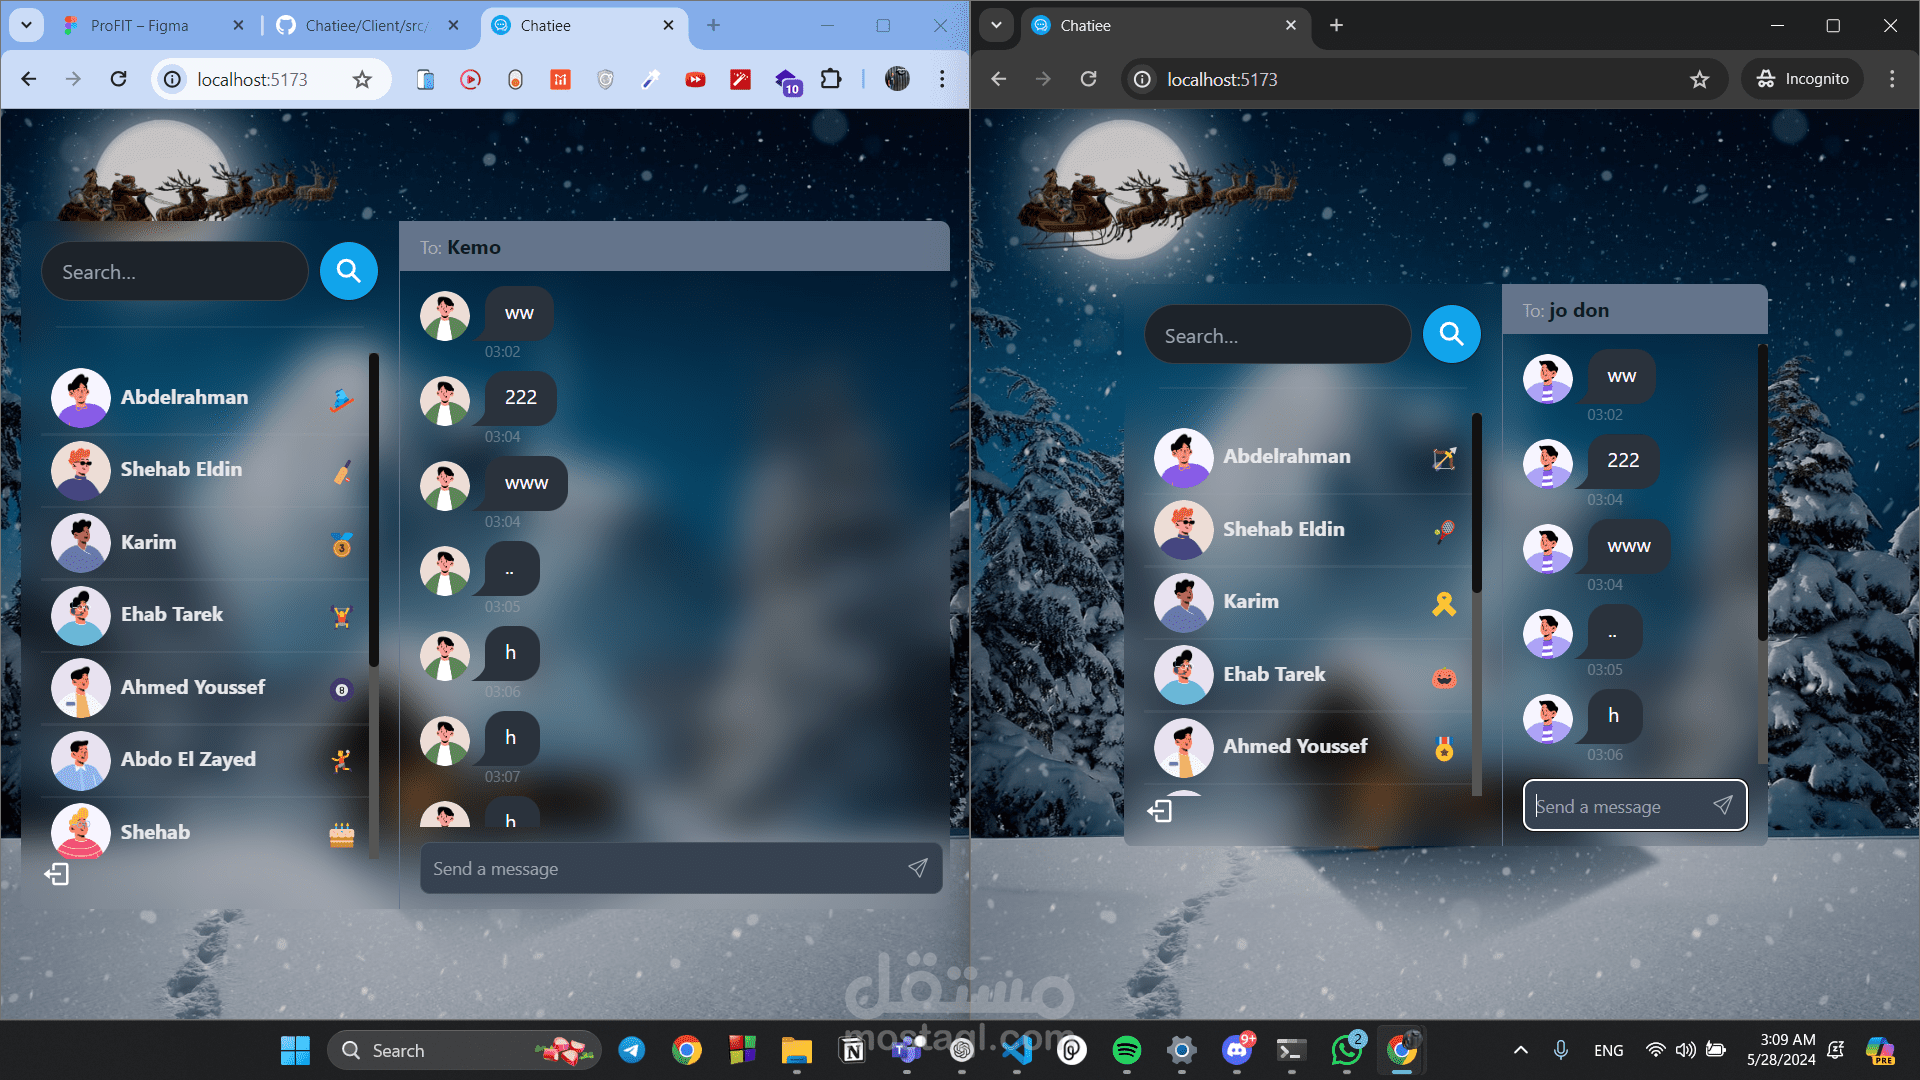
Task: Click the send arrow in left chat window
Action: (x=917, y=868)
